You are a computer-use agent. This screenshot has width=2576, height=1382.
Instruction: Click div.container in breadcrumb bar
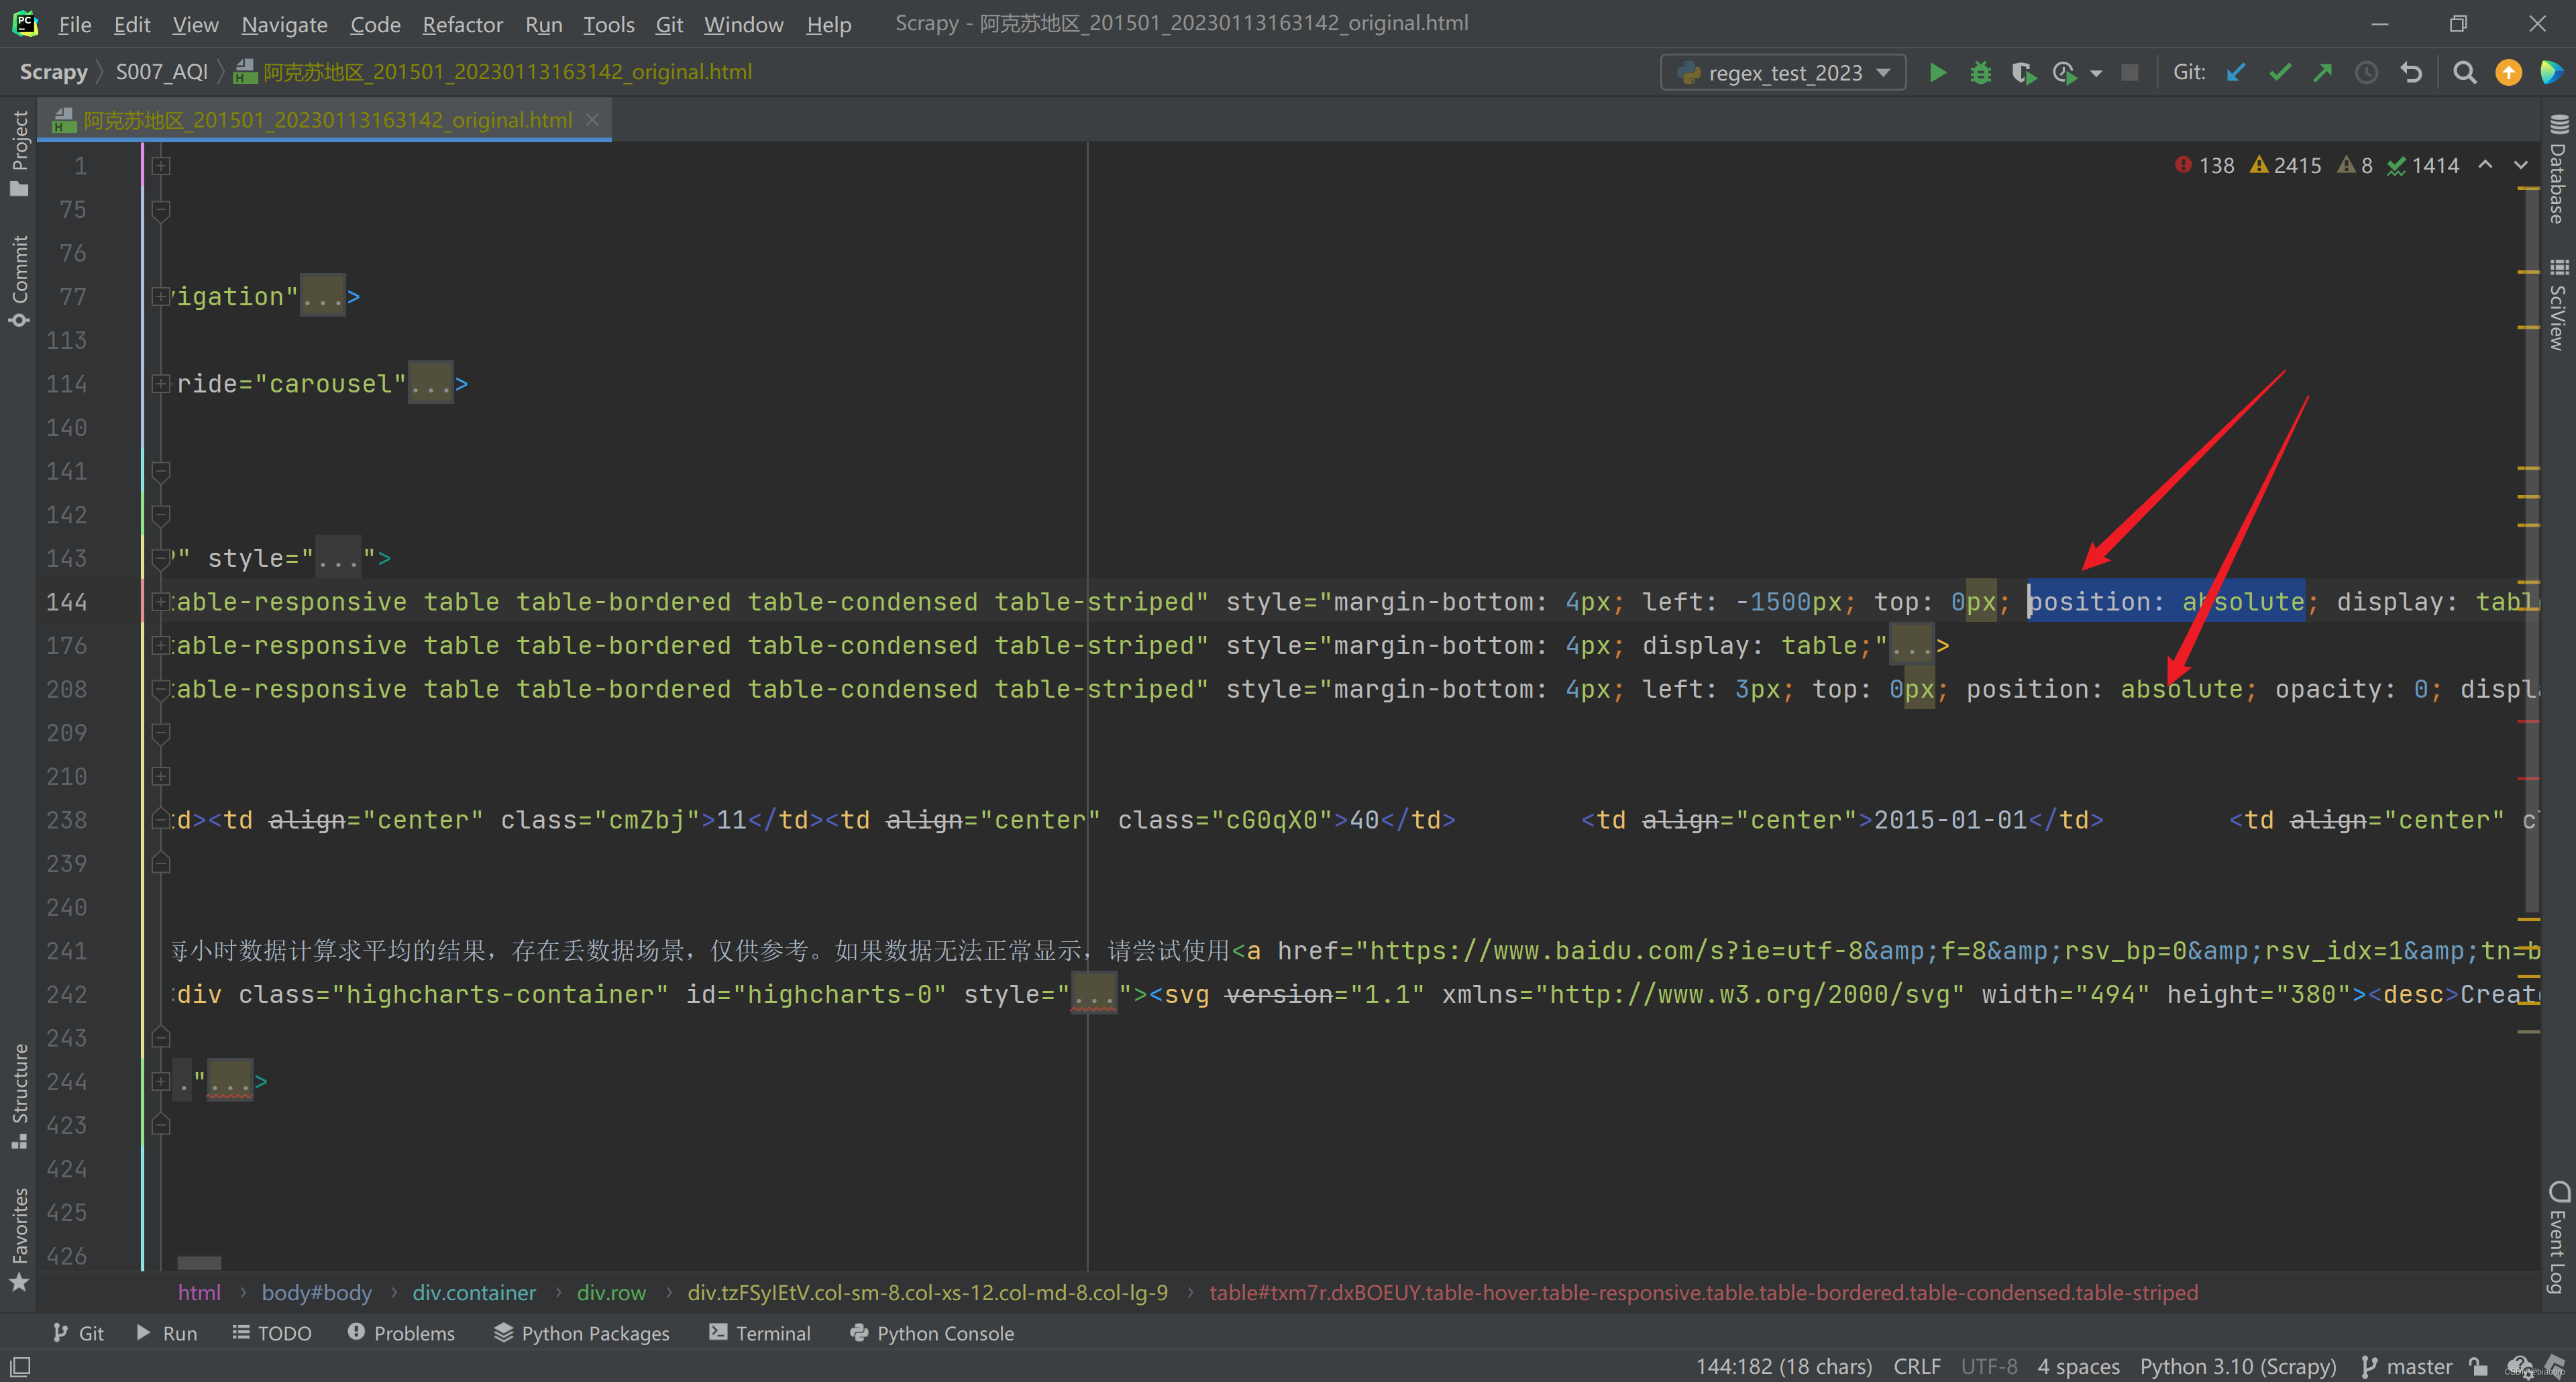click(x=474, y=1292)
